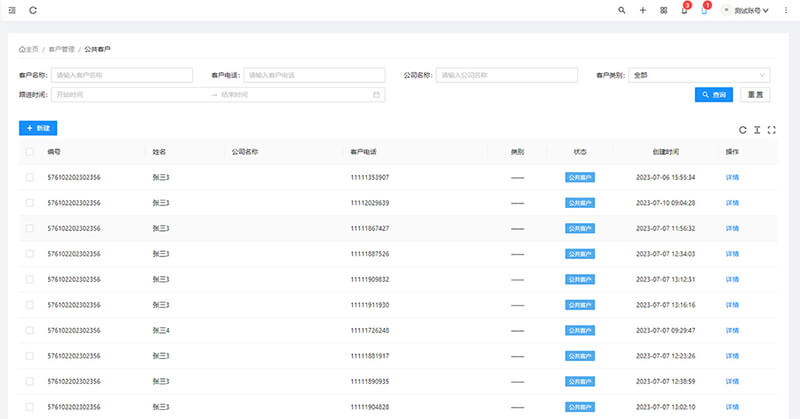This screenshot has height=419, width=800.
Task: Click the 创建时间 column header
Action: [665, 152]
